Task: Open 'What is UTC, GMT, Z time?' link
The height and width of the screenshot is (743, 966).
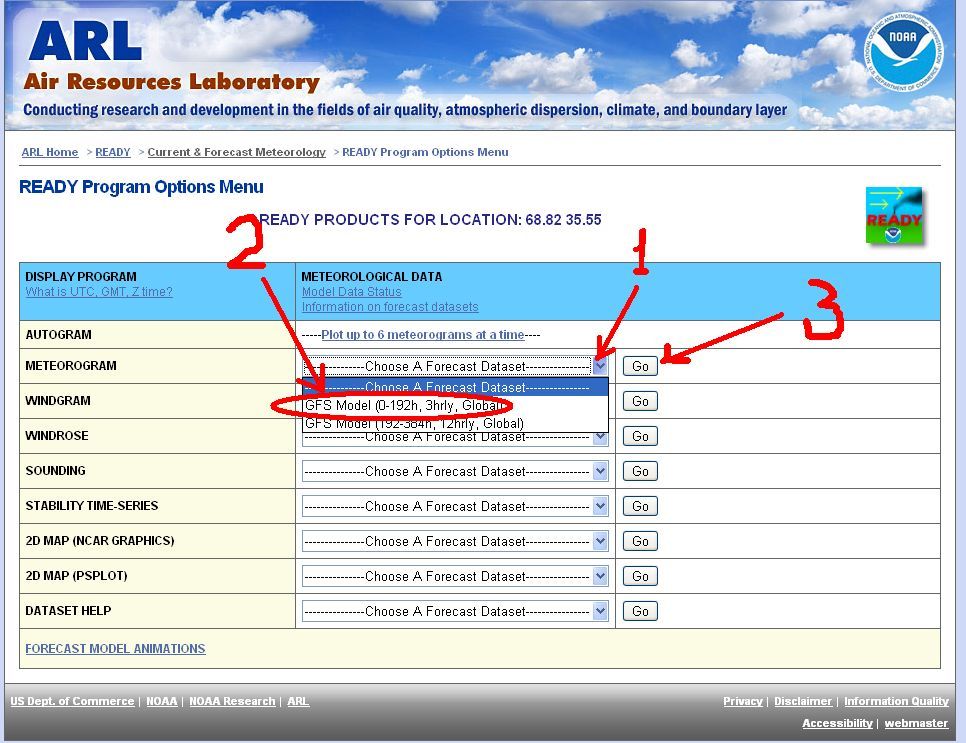Action: (99, 292)
